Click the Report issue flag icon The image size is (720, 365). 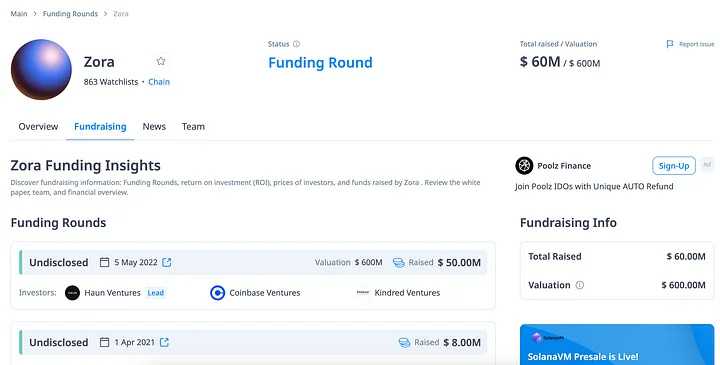(670, 44)
